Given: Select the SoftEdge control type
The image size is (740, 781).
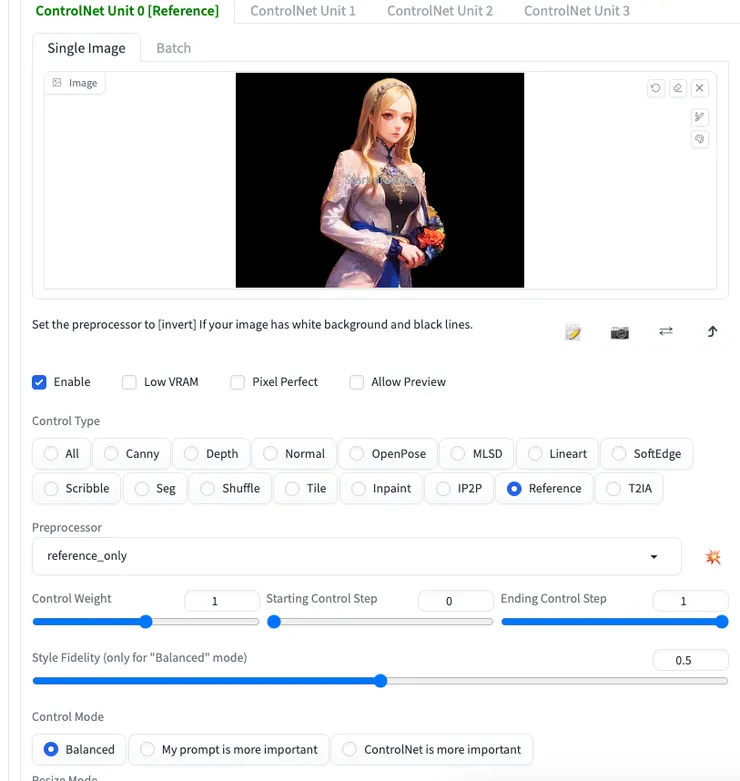Looking at the screenshot, I should pos(646,454).
